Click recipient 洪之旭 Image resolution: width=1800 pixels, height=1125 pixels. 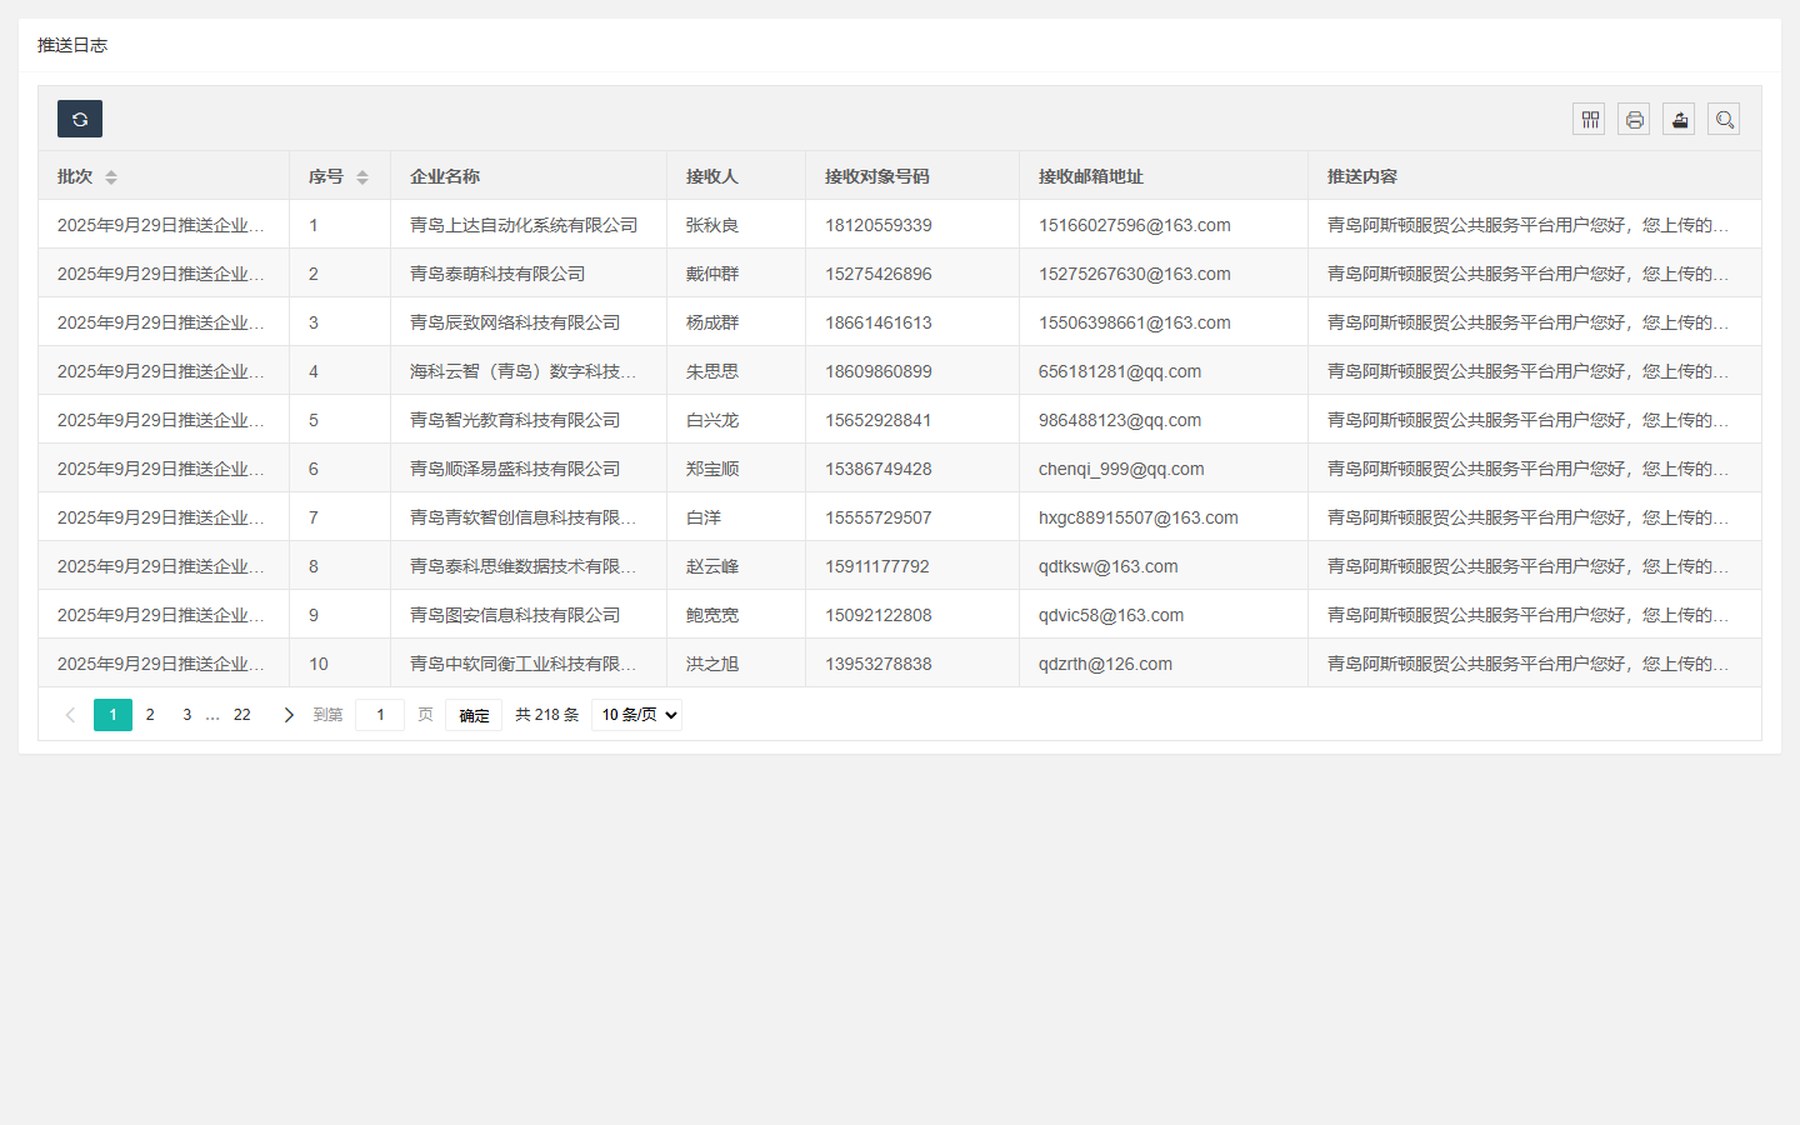(712, 664)
